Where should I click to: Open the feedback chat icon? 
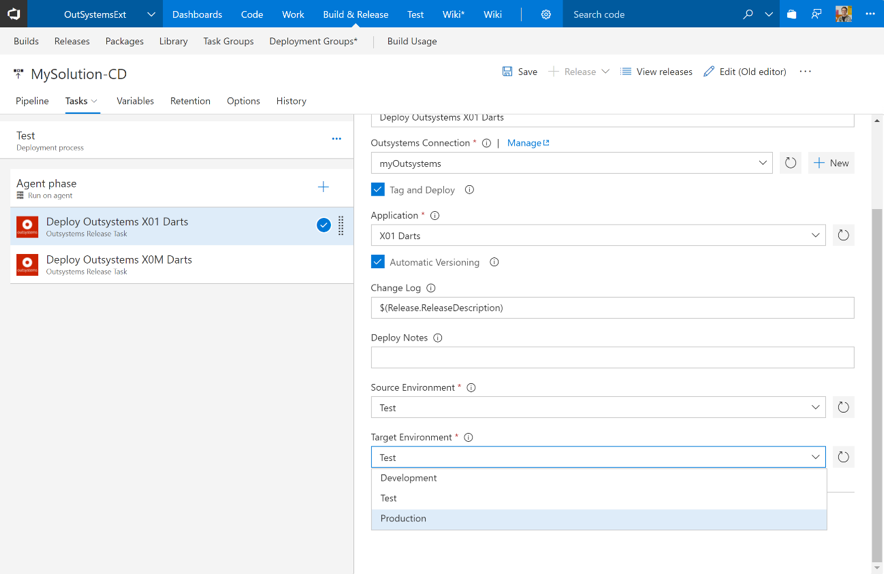pyautogui.click(x=816, y=14)
